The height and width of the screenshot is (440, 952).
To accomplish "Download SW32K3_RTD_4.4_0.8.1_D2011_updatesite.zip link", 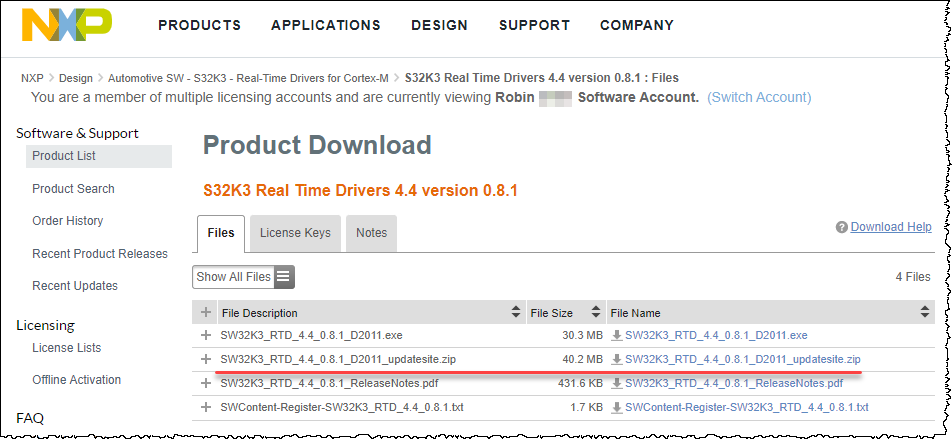I will click(x=743, y=359).
